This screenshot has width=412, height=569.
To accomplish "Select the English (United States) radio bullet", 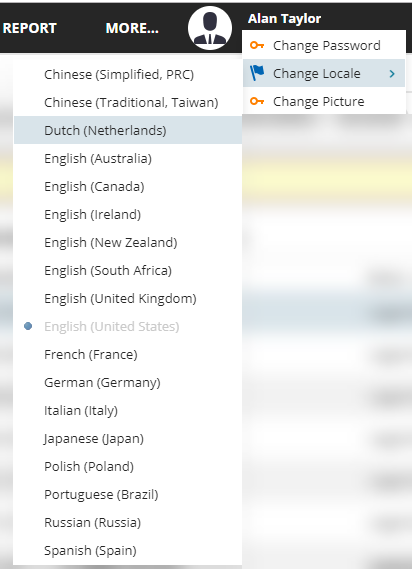I will coord(28,326).
